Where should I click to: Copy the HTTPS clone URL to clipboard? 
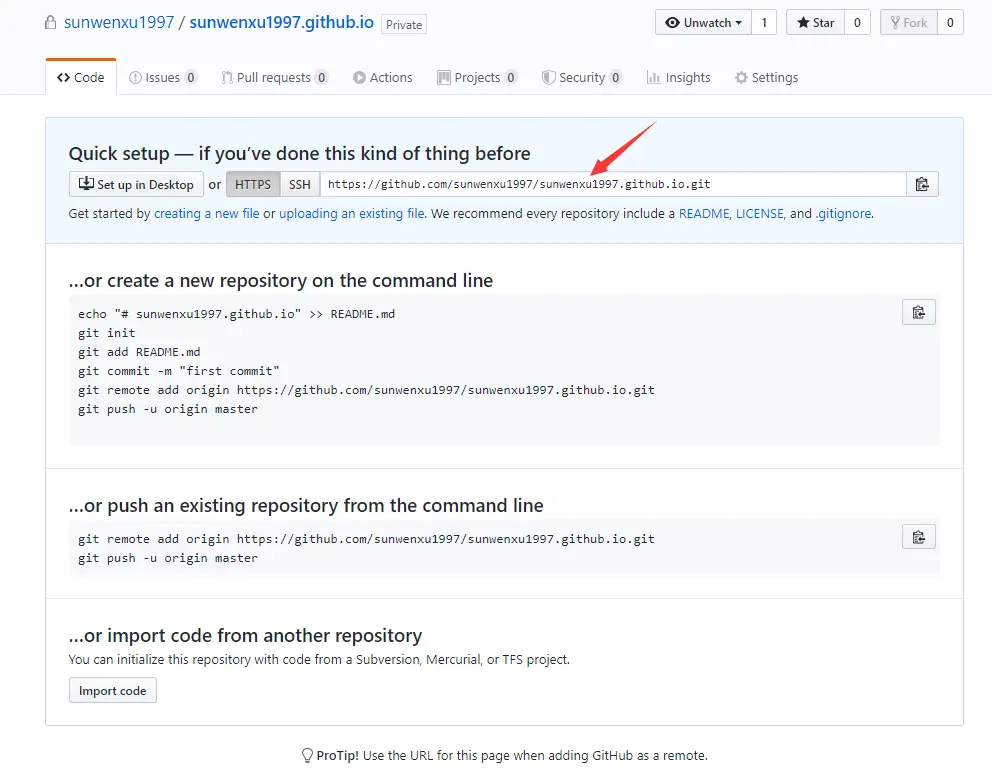[x=922, y=184]
